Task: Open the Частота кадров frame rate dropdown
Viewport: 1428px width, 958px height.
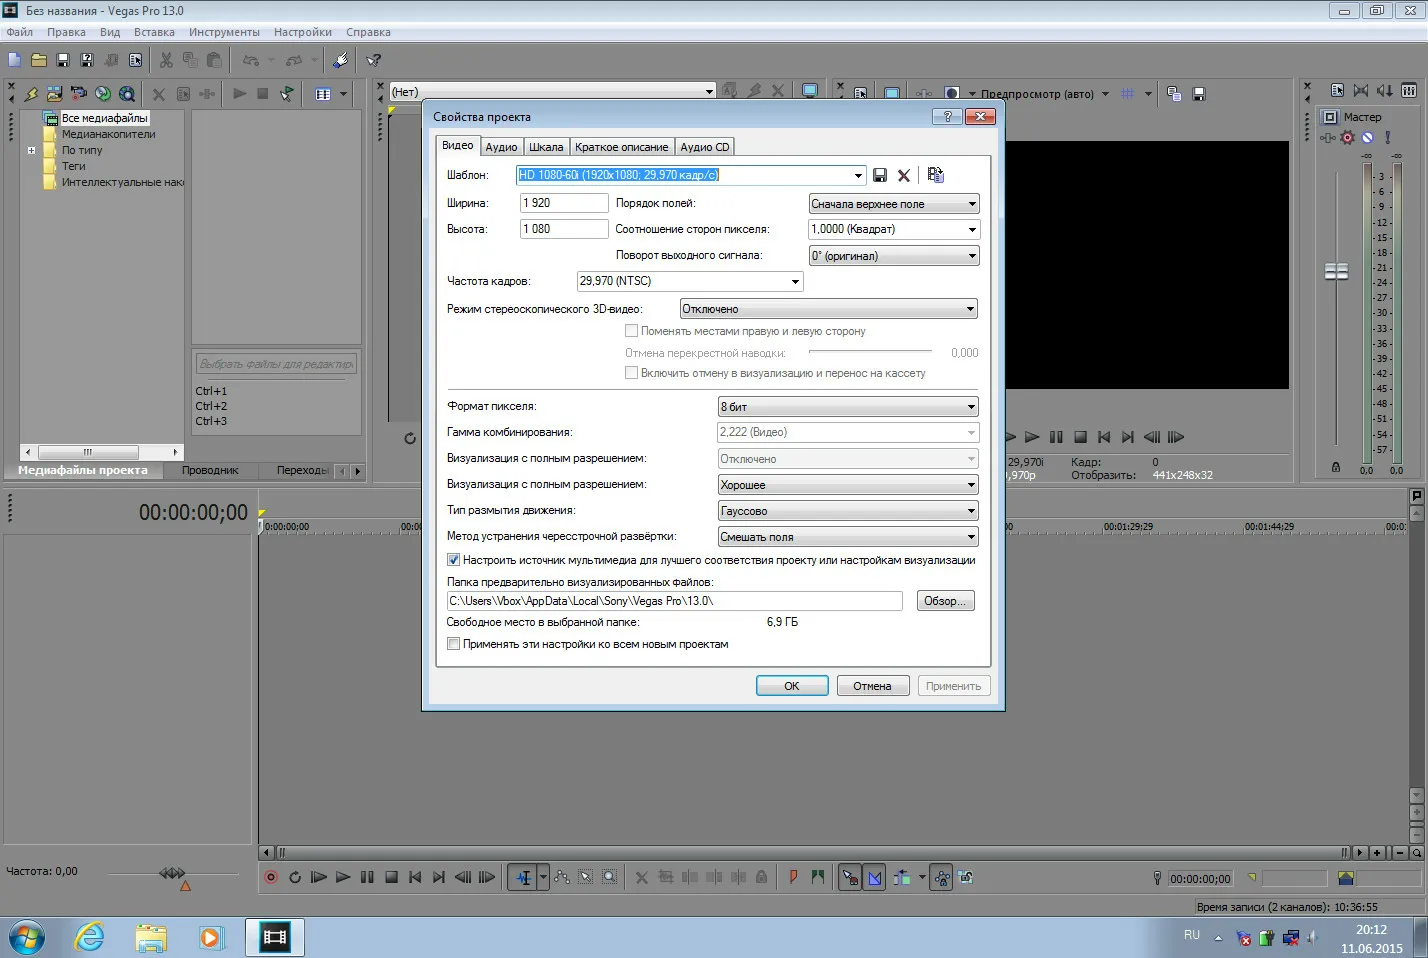Action: [795, 282]
